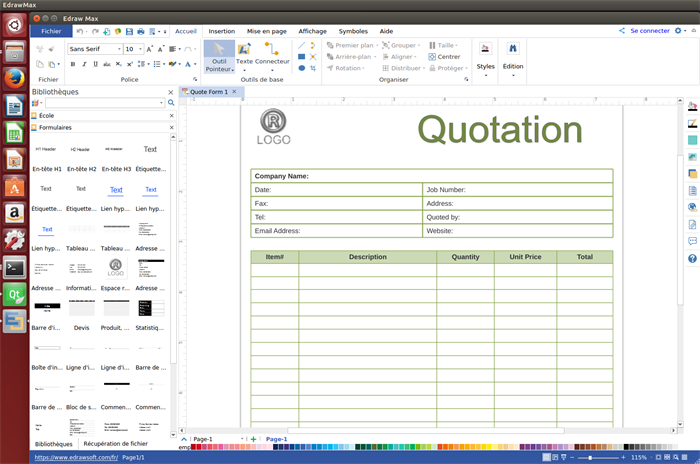This screenshot has height=464, width=700.
Task: Expand the font size dropdown
Action: [x=139, y=49]
